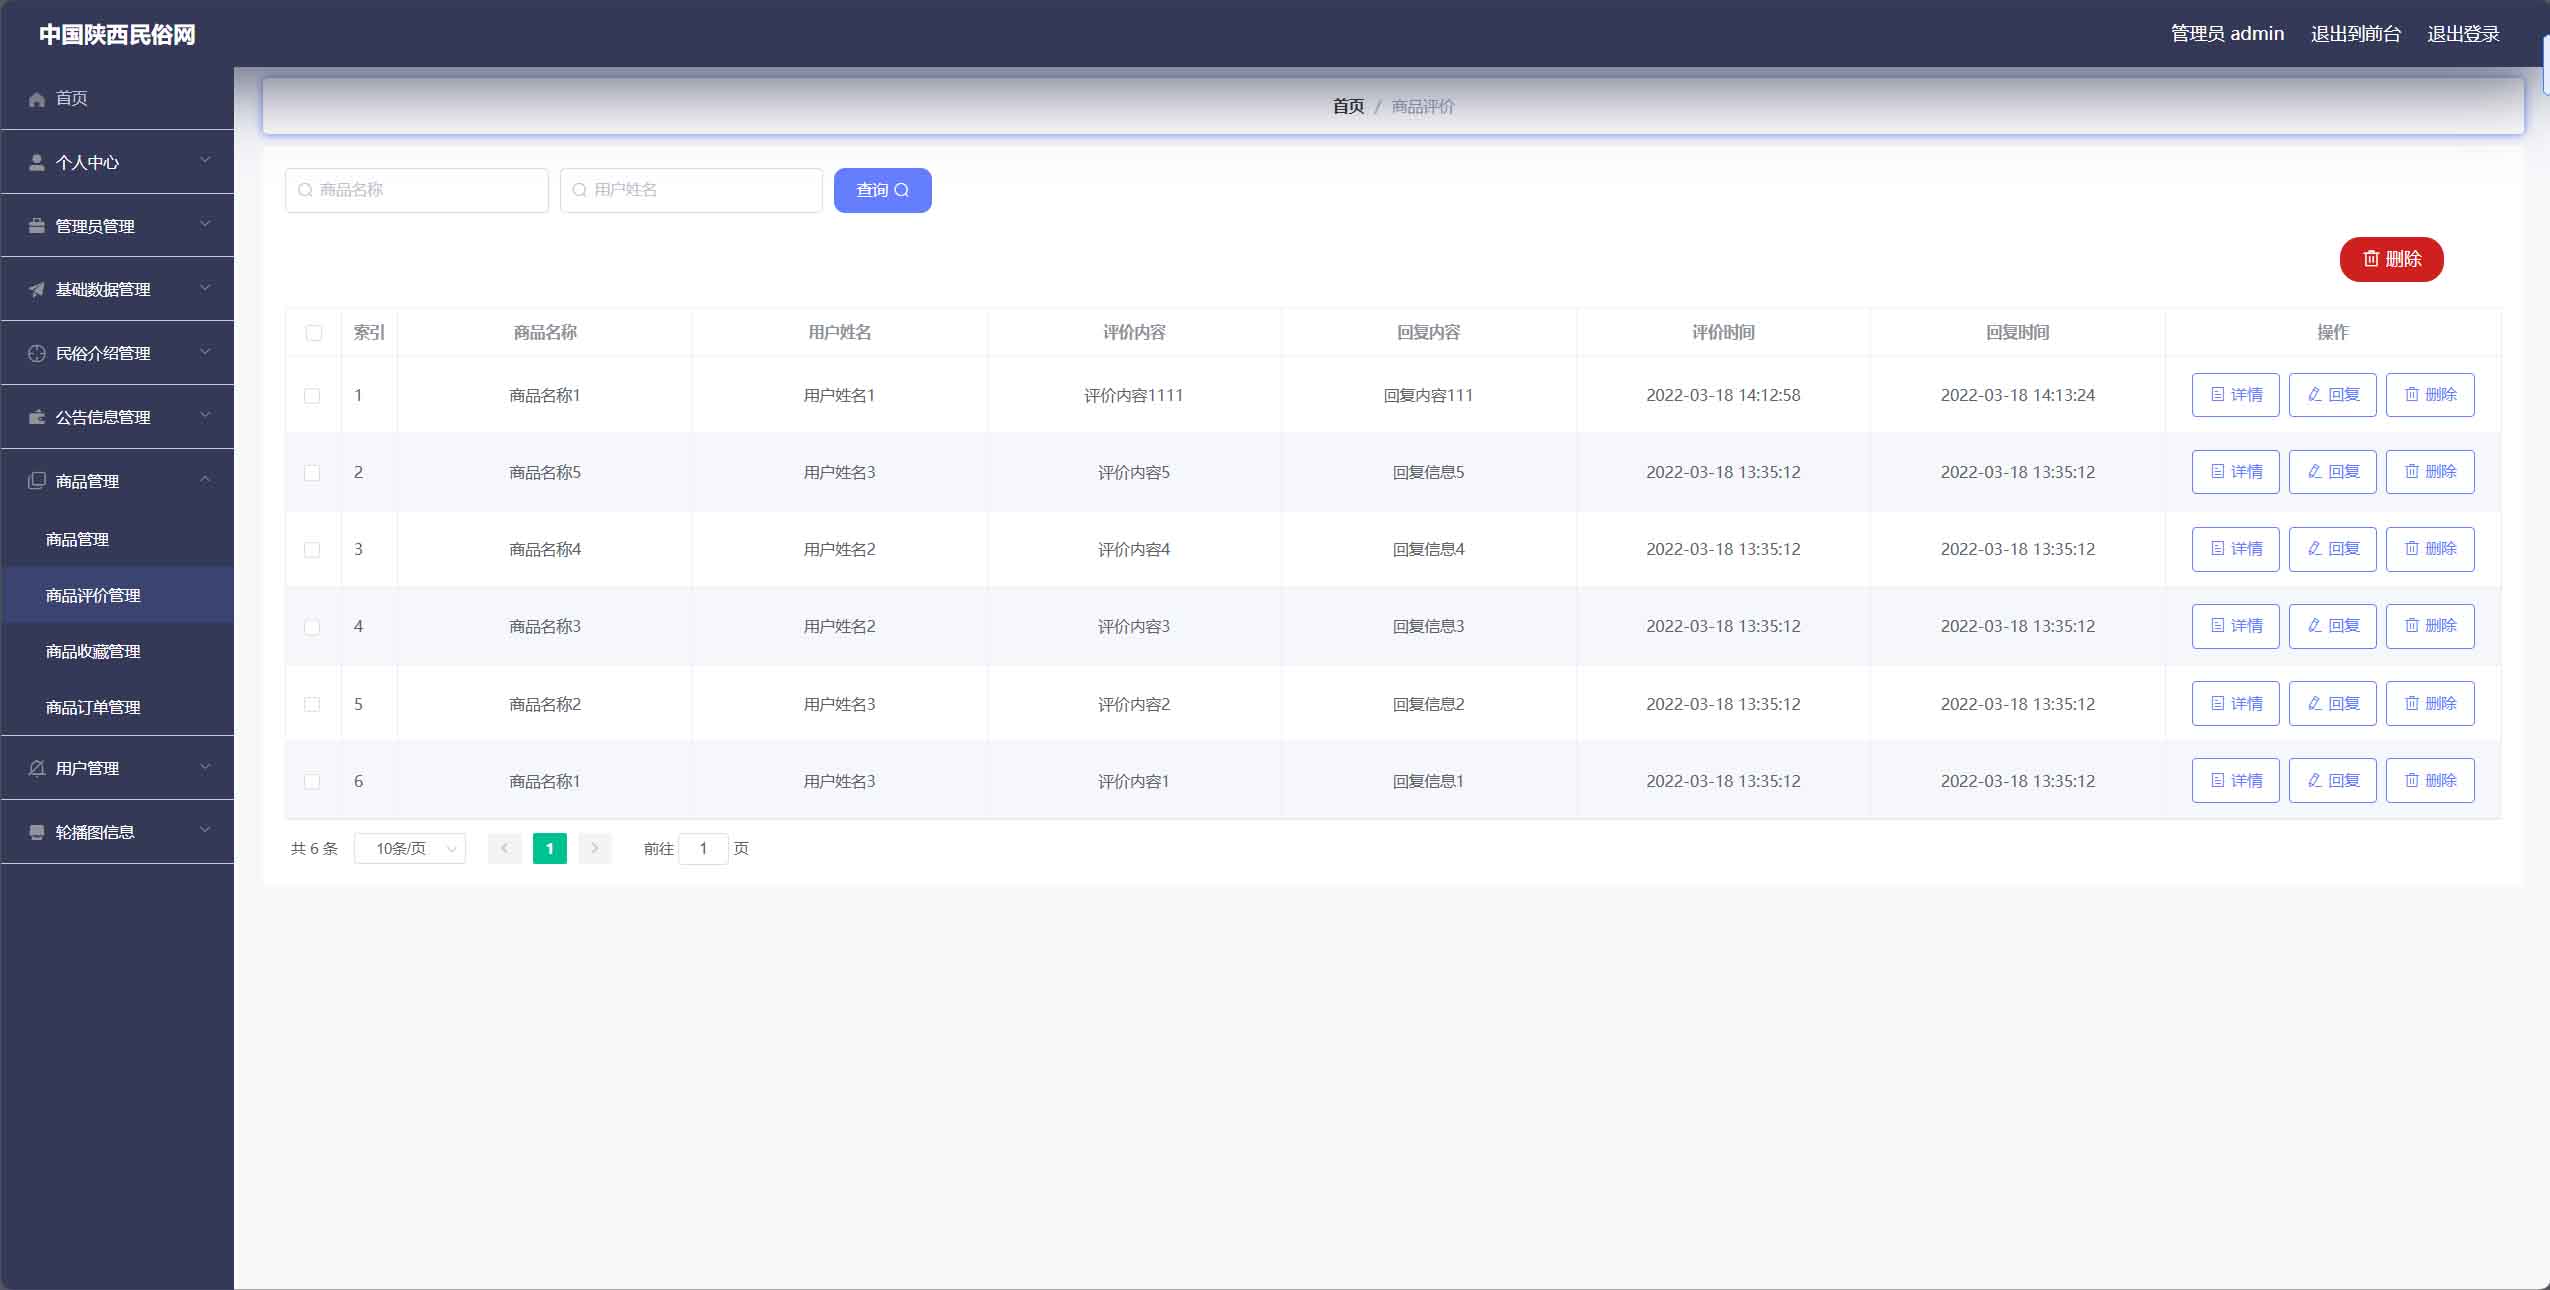Check the checkbox for row index 1
Image resolution: width=2550 pixels, height=1290 pixels.
click(x=312, y=396)
